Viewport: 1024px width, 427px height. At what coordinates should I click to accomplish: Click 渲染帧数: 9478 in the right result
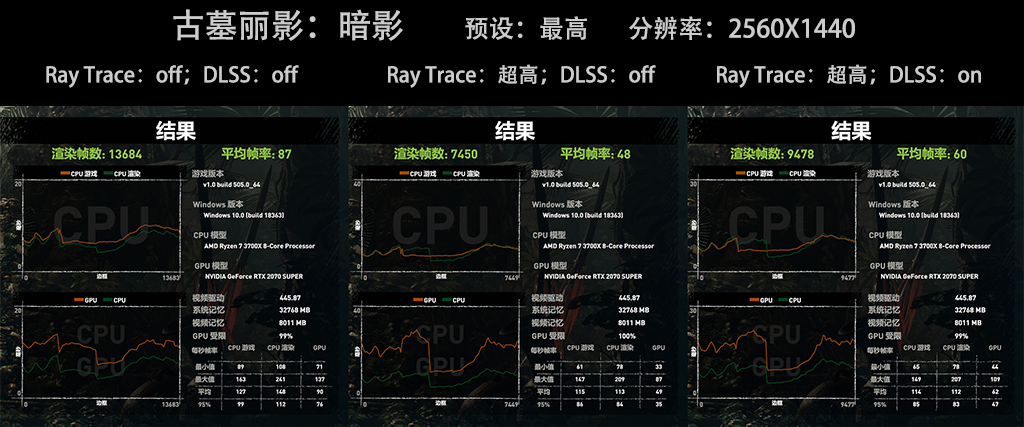[x=772, y=154]
